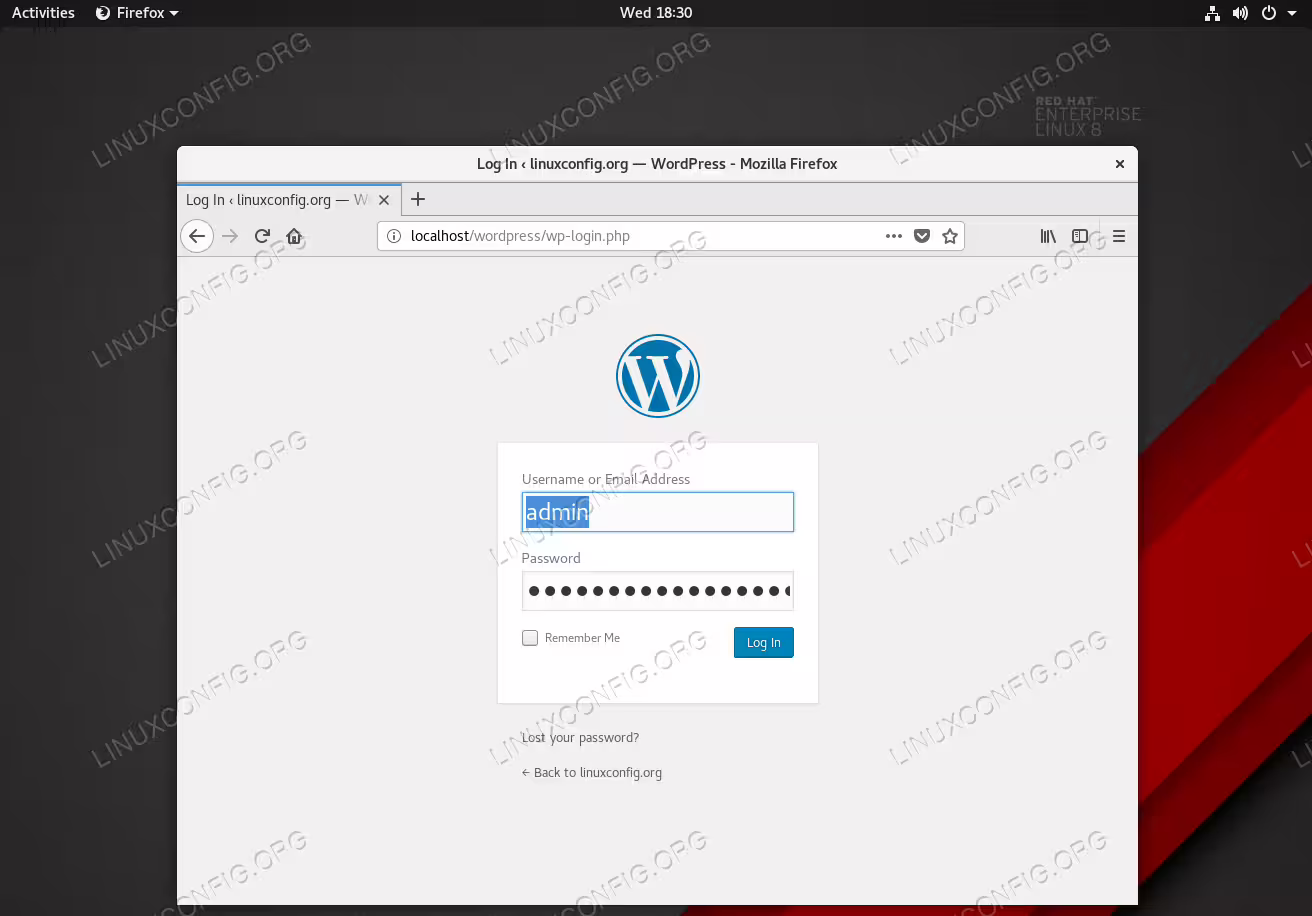Show sidebars icon in toolbar
Screen dimensions: 1312x916
pos(1080,236)
